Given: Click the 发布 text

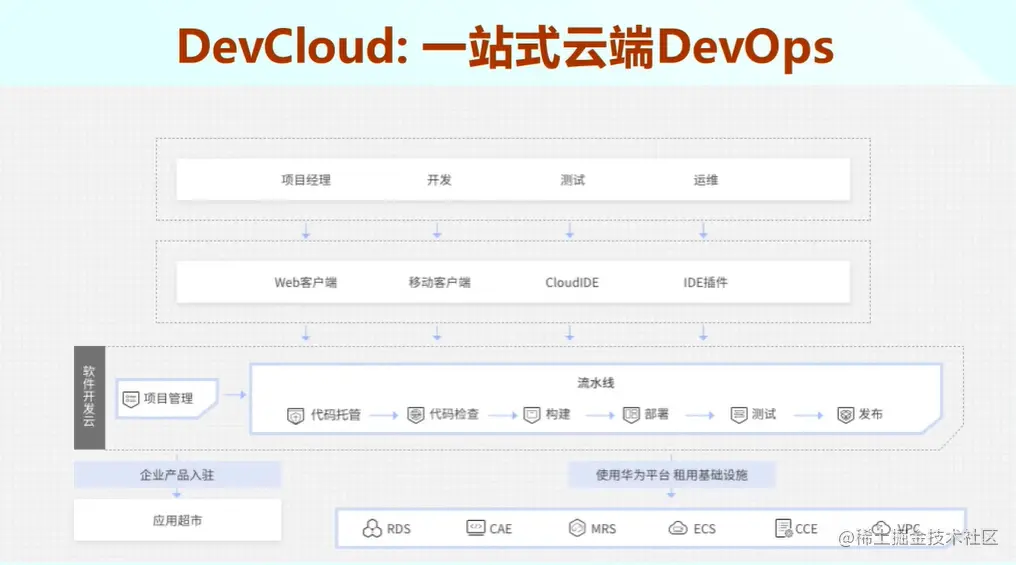Looking at the screenshot, I should (870, 414).
